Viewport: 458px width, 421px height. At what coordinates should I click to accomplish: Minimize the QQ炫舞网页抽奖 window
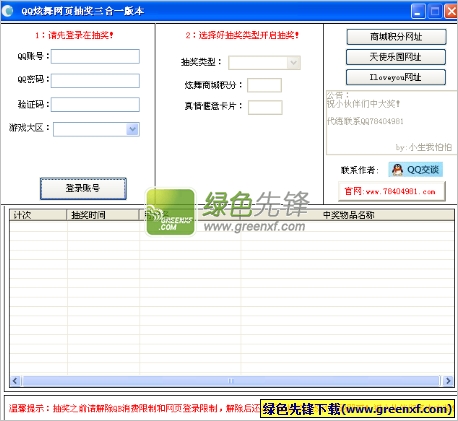[x=418, y=11]
